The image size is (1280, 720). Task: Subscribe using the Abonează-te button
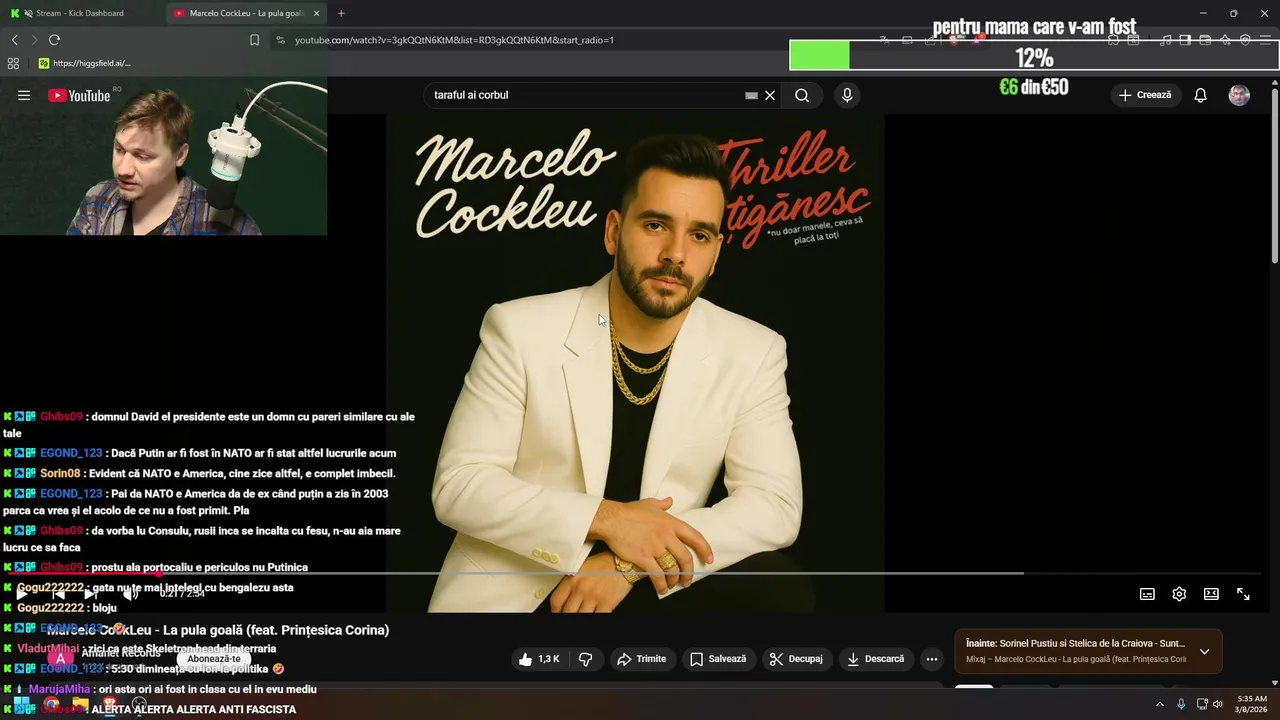tap(214, 659)
